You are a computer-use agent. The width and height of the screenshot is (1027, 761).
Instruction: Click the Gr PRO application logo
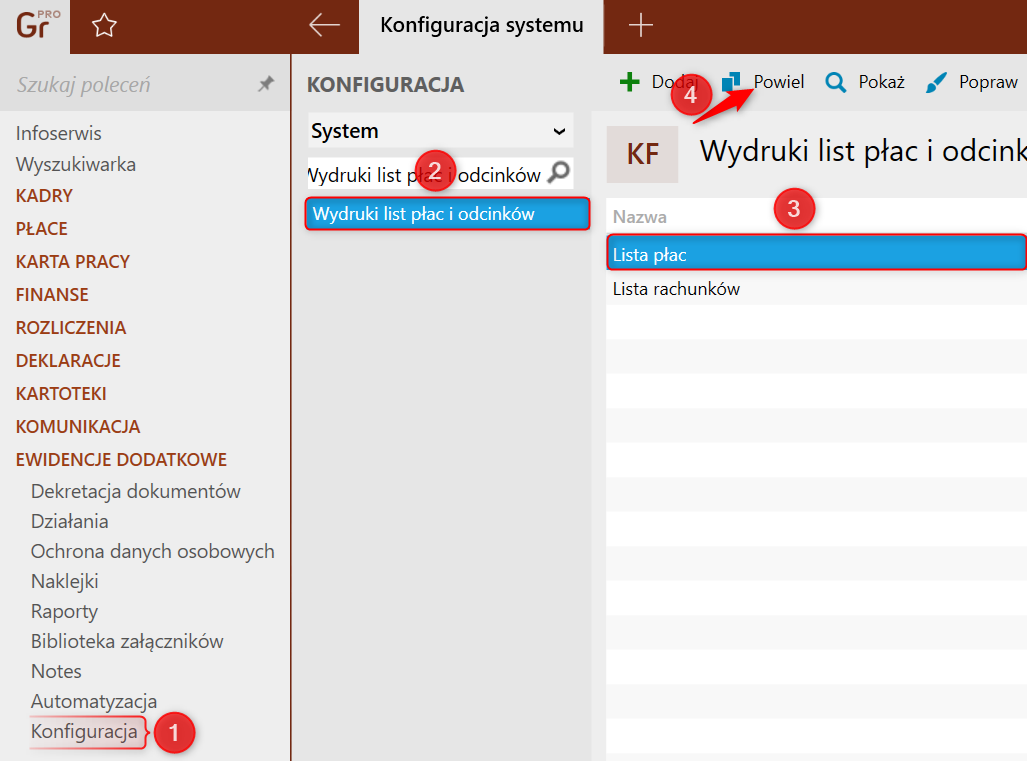pos(37,25)
